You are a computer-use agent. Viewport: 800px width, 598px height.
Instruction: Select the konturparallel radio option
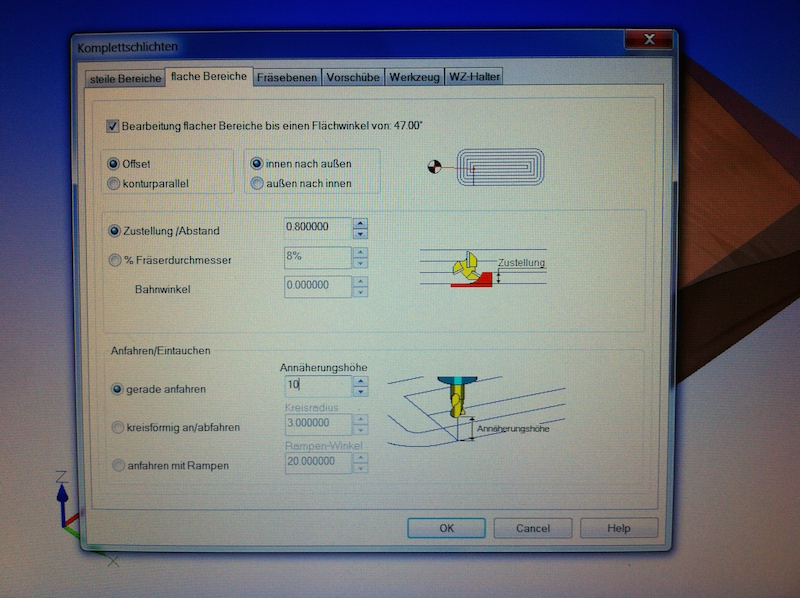pos(113,183)
